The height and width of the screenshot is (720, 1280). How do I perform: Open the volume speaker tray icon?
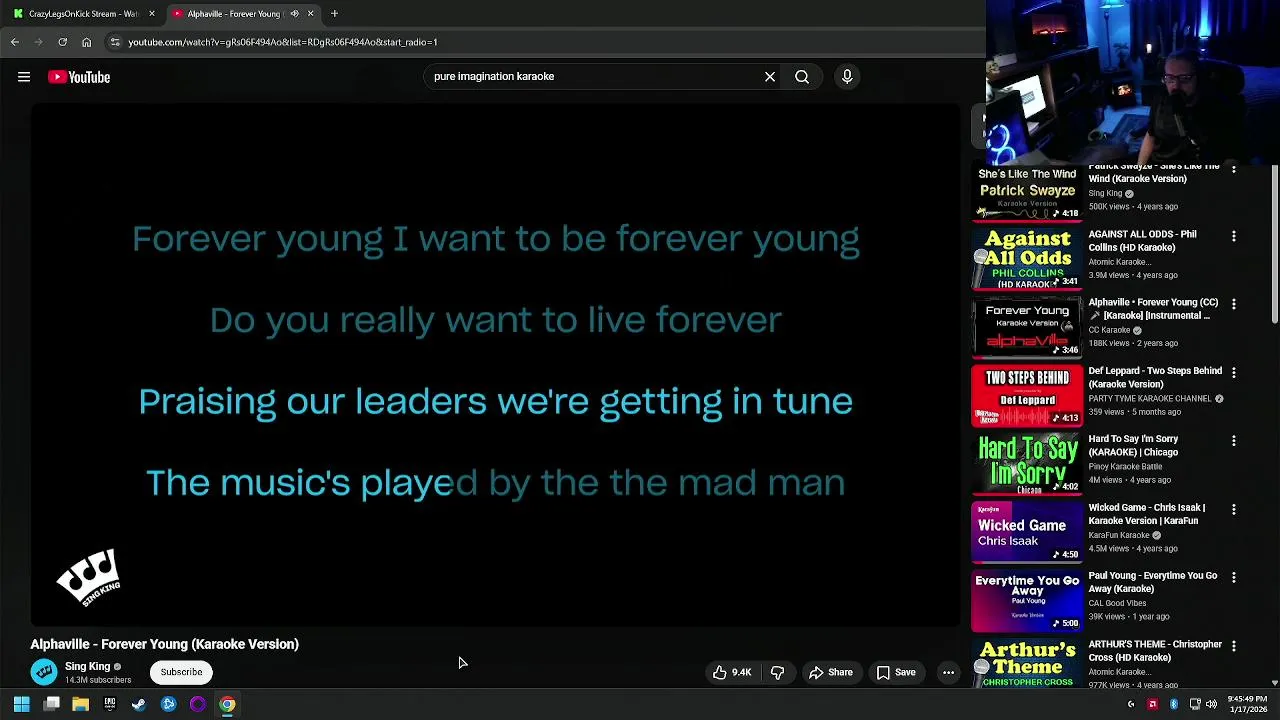pyautogui.click(x=1211, y=705)
